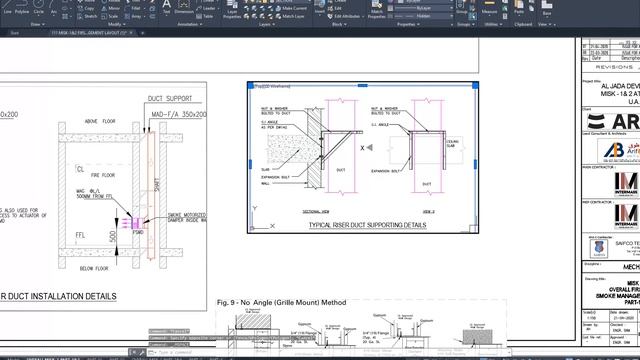This screenshot has width=640, height=360.
Task: Click Make Current layer button
Action: point(290,8)
